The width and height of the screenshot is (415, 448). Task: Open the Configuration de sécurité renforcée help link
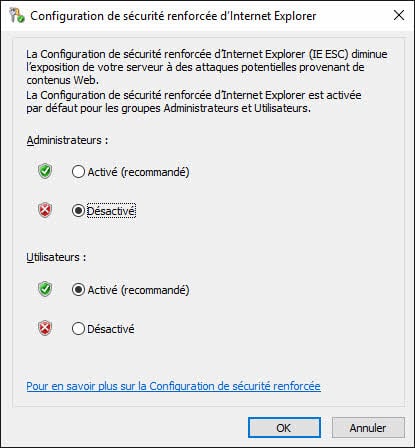click(173, 386)
